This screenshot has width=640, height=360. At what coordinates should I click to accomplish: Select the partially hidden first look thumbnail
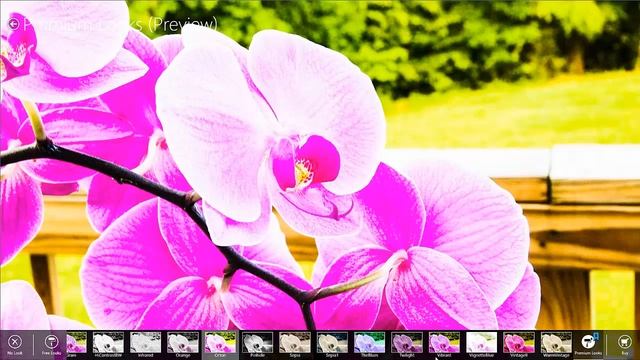77,342
